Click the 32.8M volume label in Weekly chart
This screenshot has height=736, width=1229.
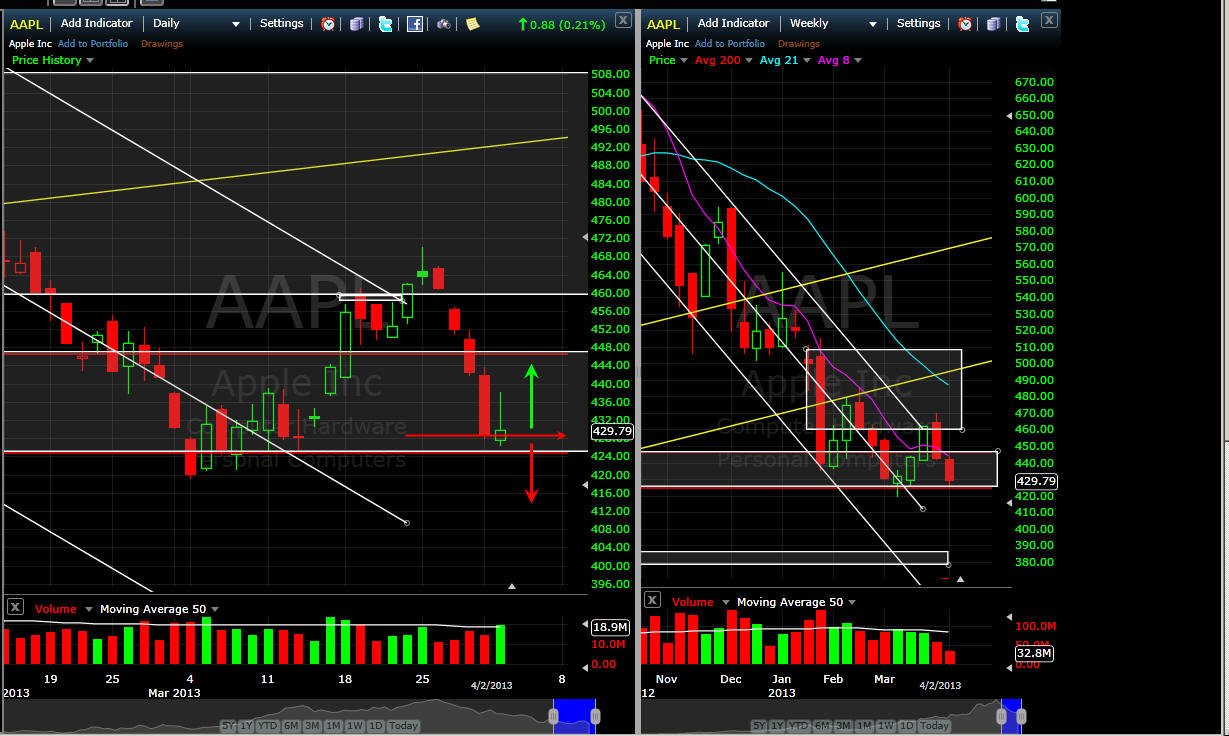1033,653
